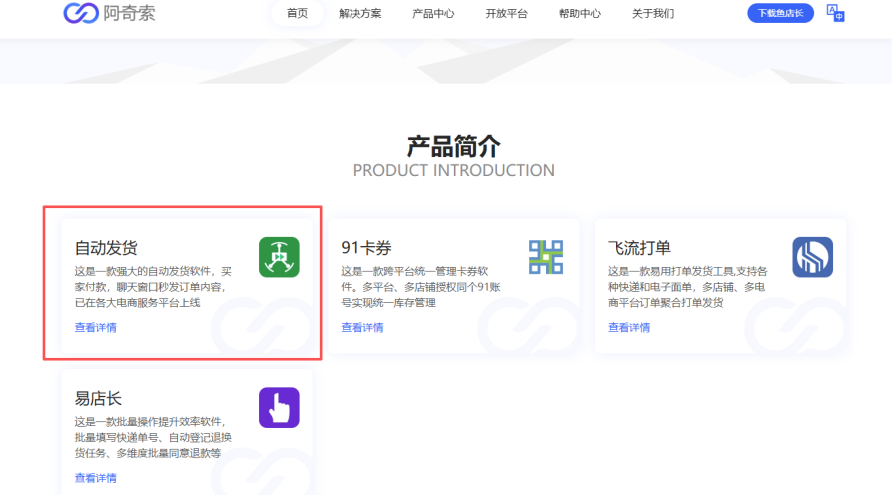Click the 阿奇索 brand name text
892x495 pixels.
[129, 13]
